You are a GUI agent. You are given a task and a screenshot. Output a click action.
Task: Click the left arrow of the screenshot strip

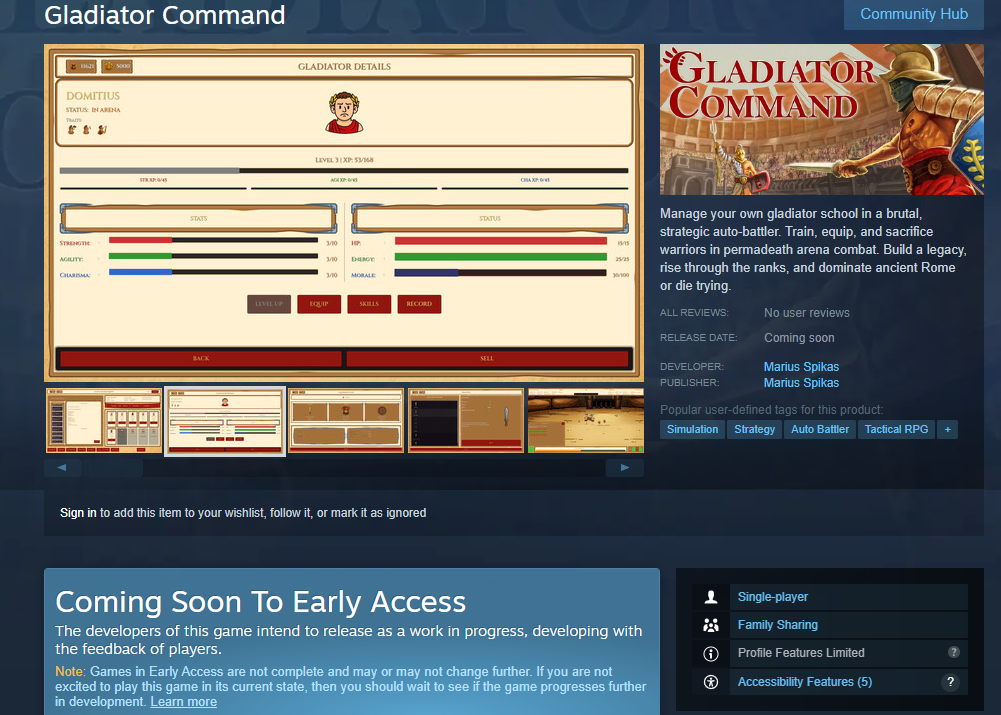point(62,468)
